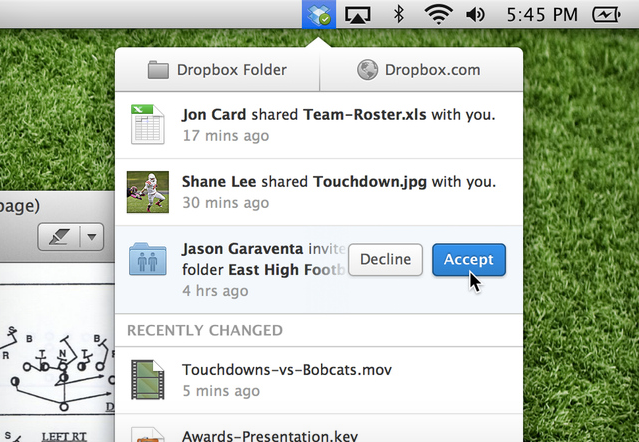
Task: Open the Dropbox.com tab
Action: coord(419,70)
